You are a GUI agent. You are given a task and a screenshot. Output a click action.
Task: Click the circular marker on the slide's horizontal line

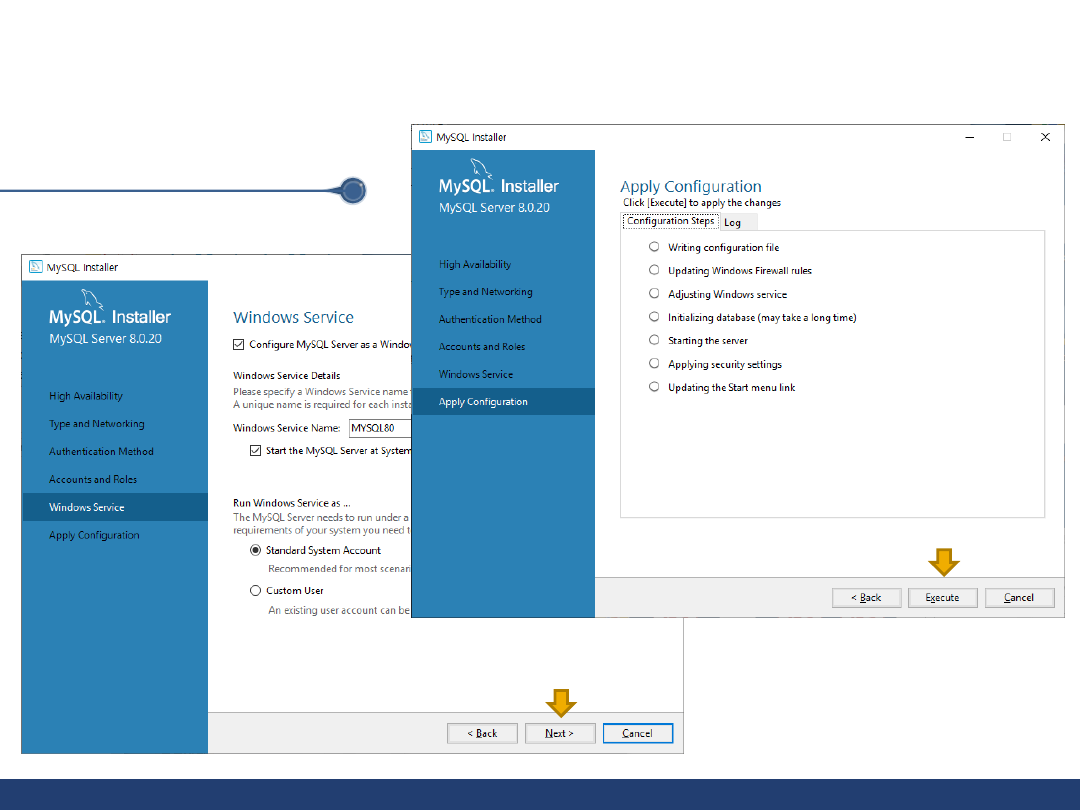[x=352, y=190]
